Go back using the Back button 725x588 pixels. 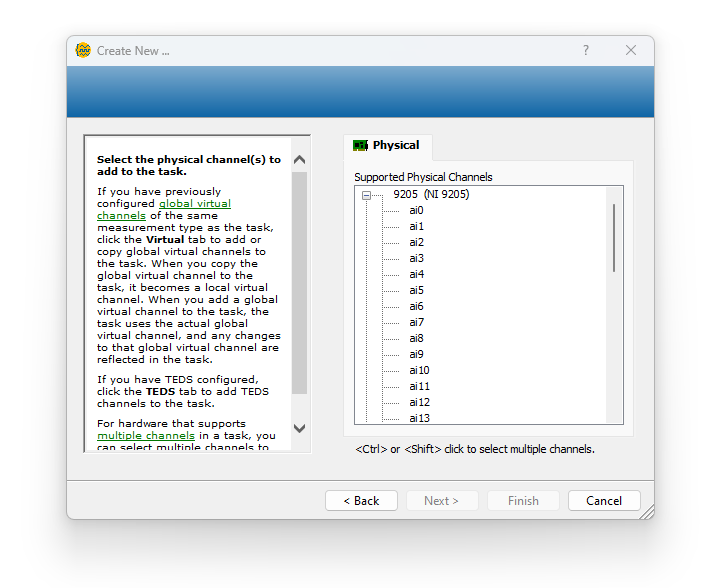(x=361, y=501)
